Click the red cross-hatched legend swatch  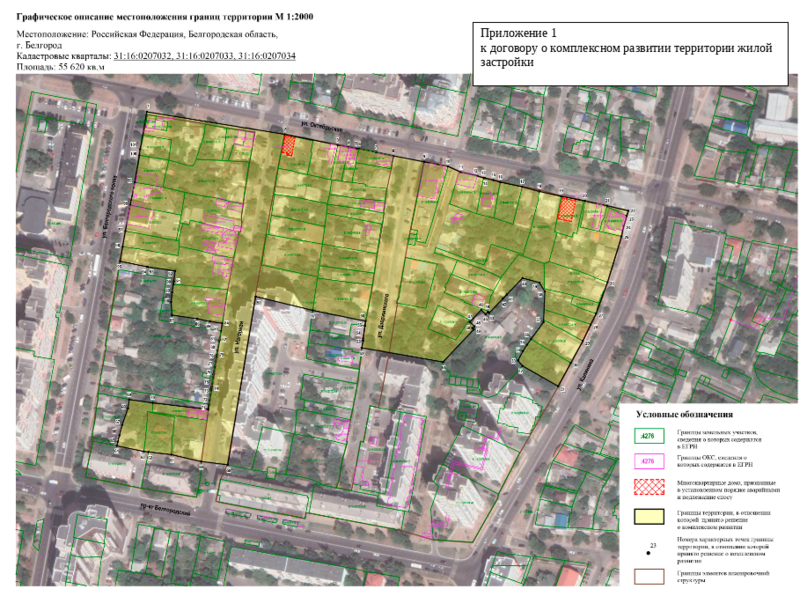[649, 487]
